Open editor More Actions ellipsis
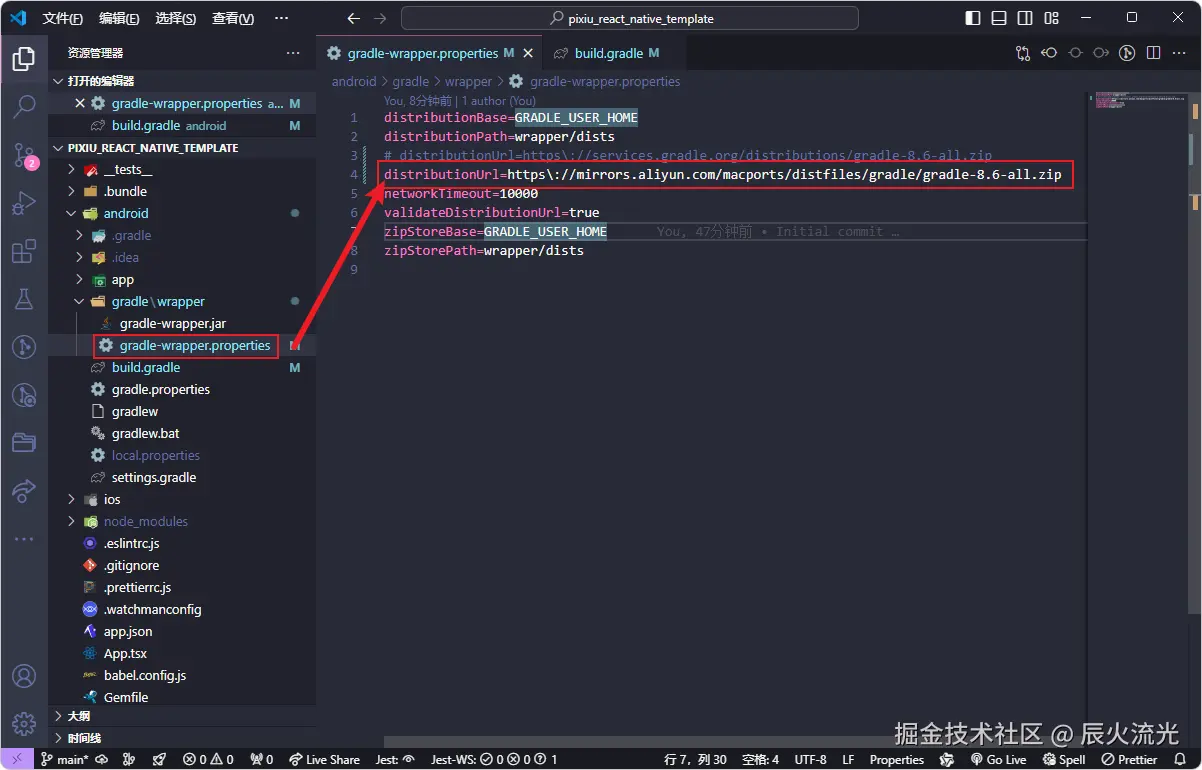This screenshot has height=770, width=1202. (x=1179, y=53)
